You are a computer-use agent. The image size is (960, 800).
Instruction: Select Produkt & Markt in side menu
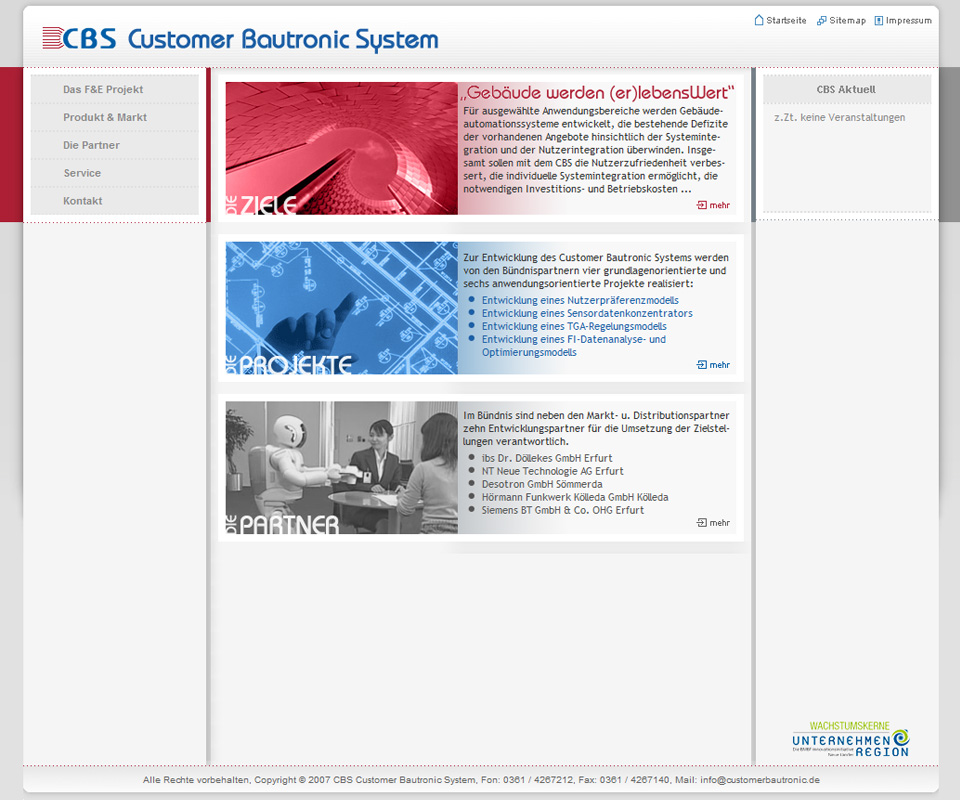[114, 118]
